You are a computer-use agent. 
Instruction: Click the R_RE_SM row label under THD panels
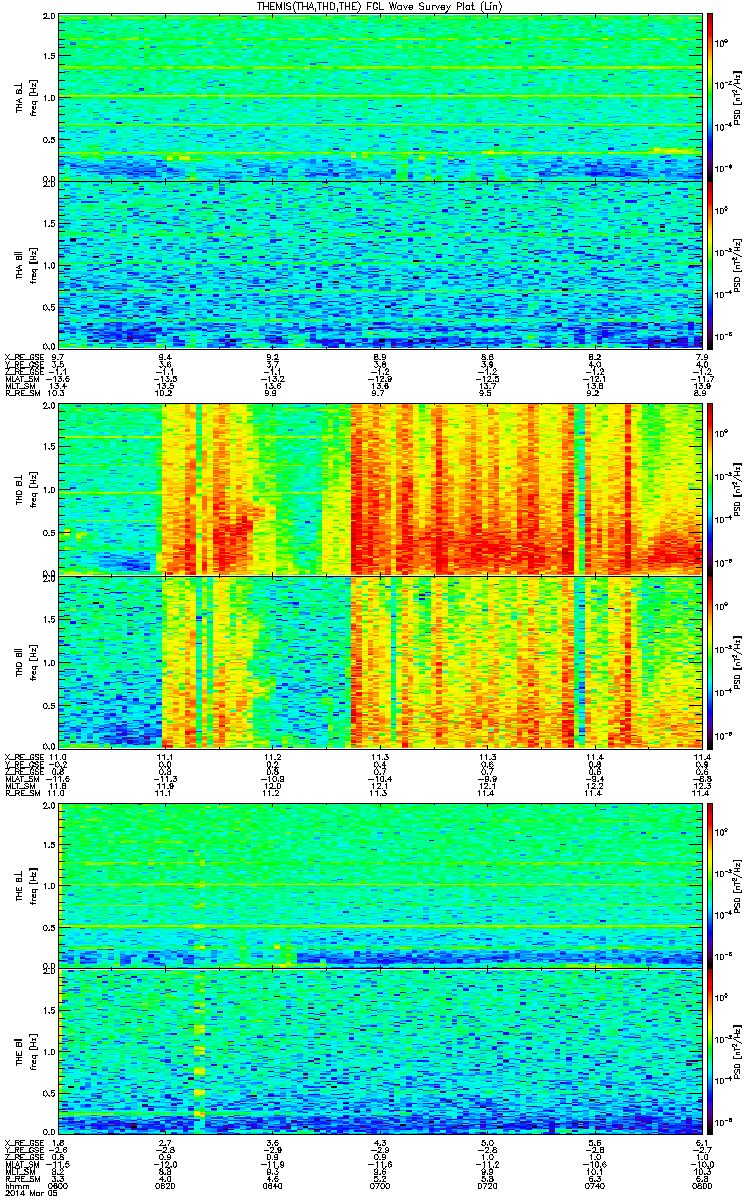coord(22,795)
